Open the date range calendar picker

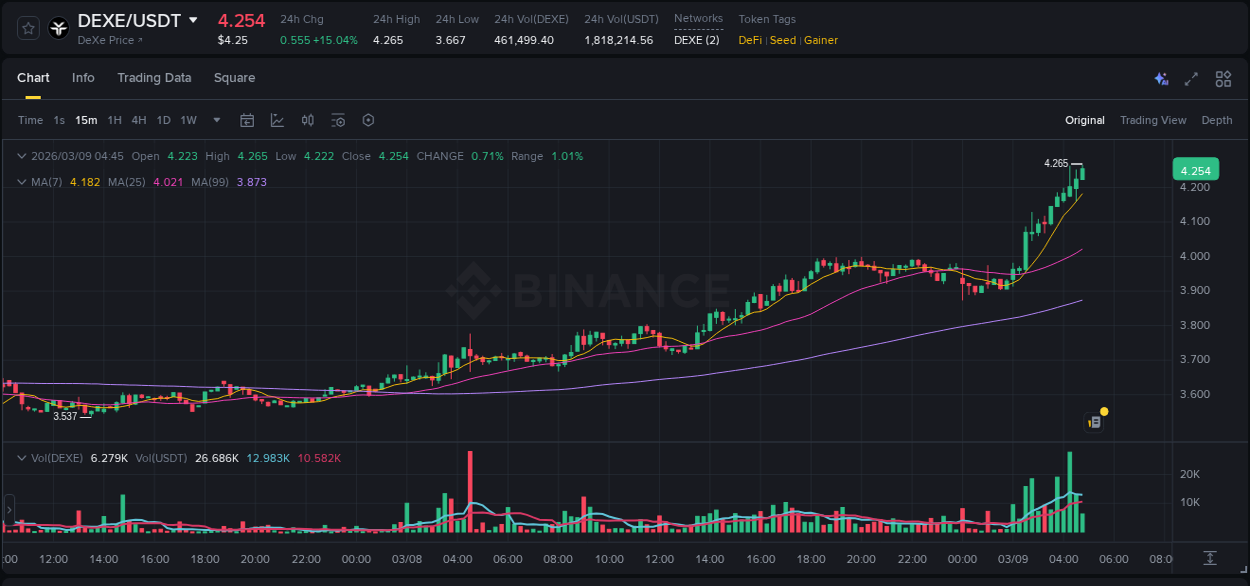click(247, 120)
